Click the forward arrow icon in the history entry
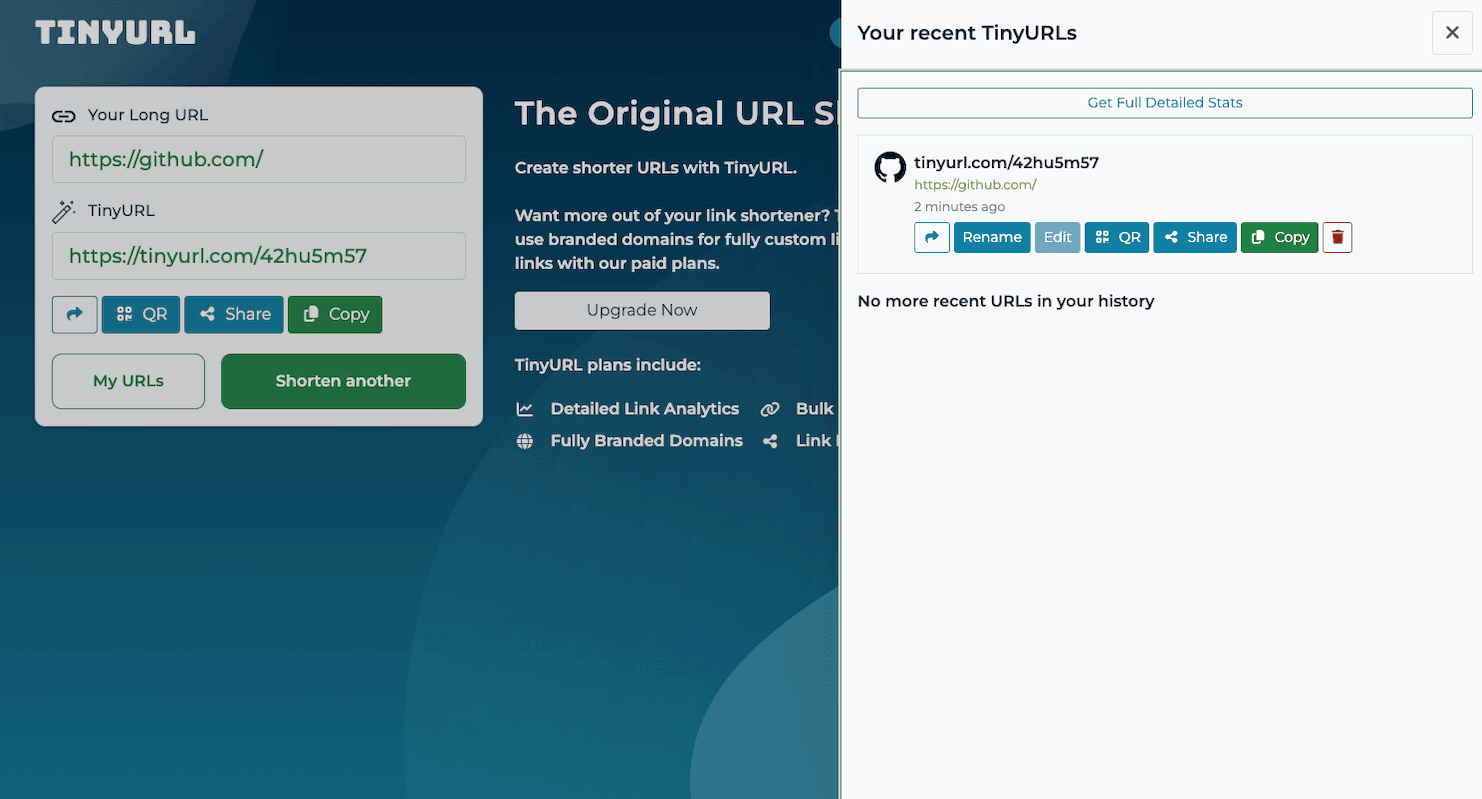The image size is (1482, 799). click(931, 237)
